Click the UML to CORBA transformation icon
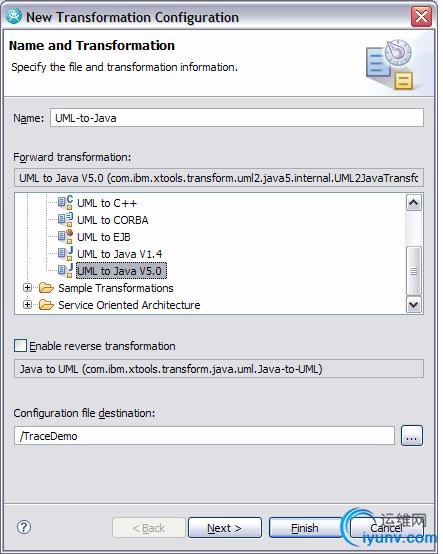 tap(66, 220)
